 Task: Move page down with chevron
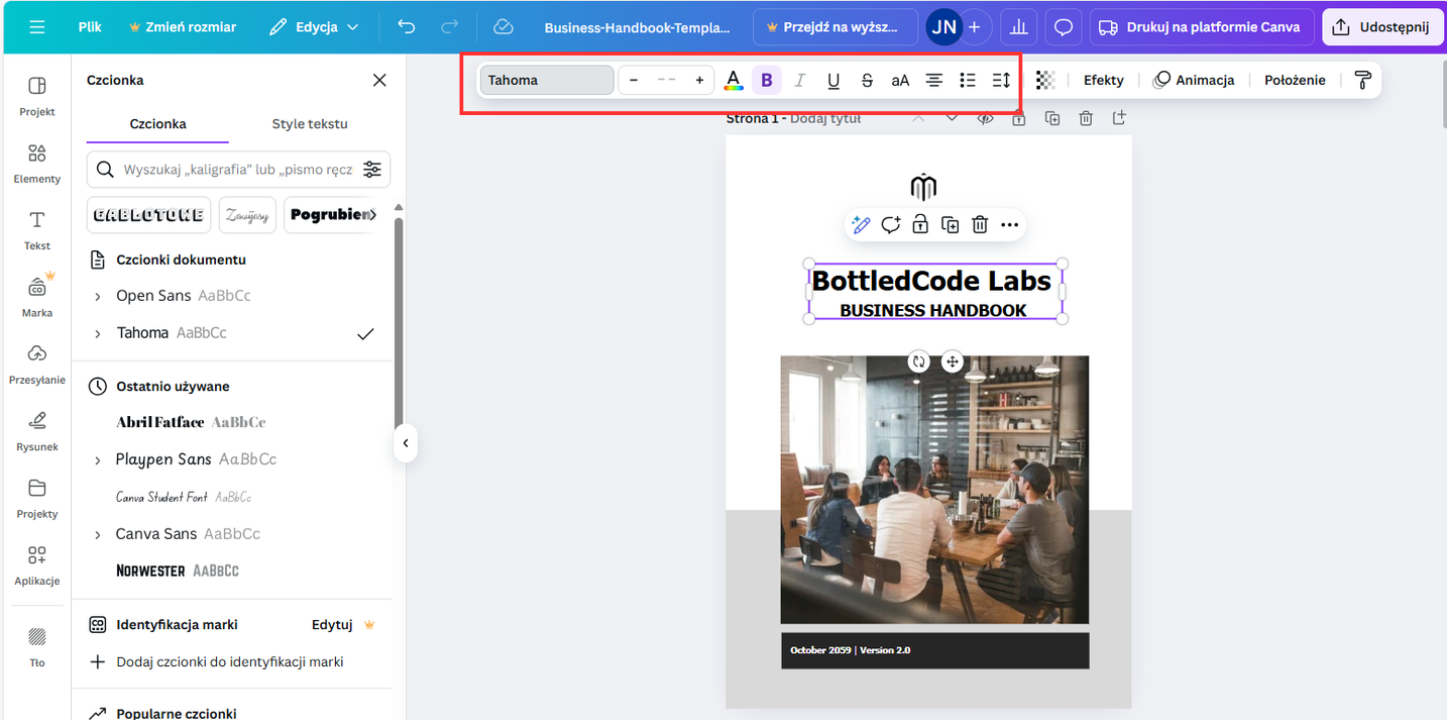[x=951, y=118]
